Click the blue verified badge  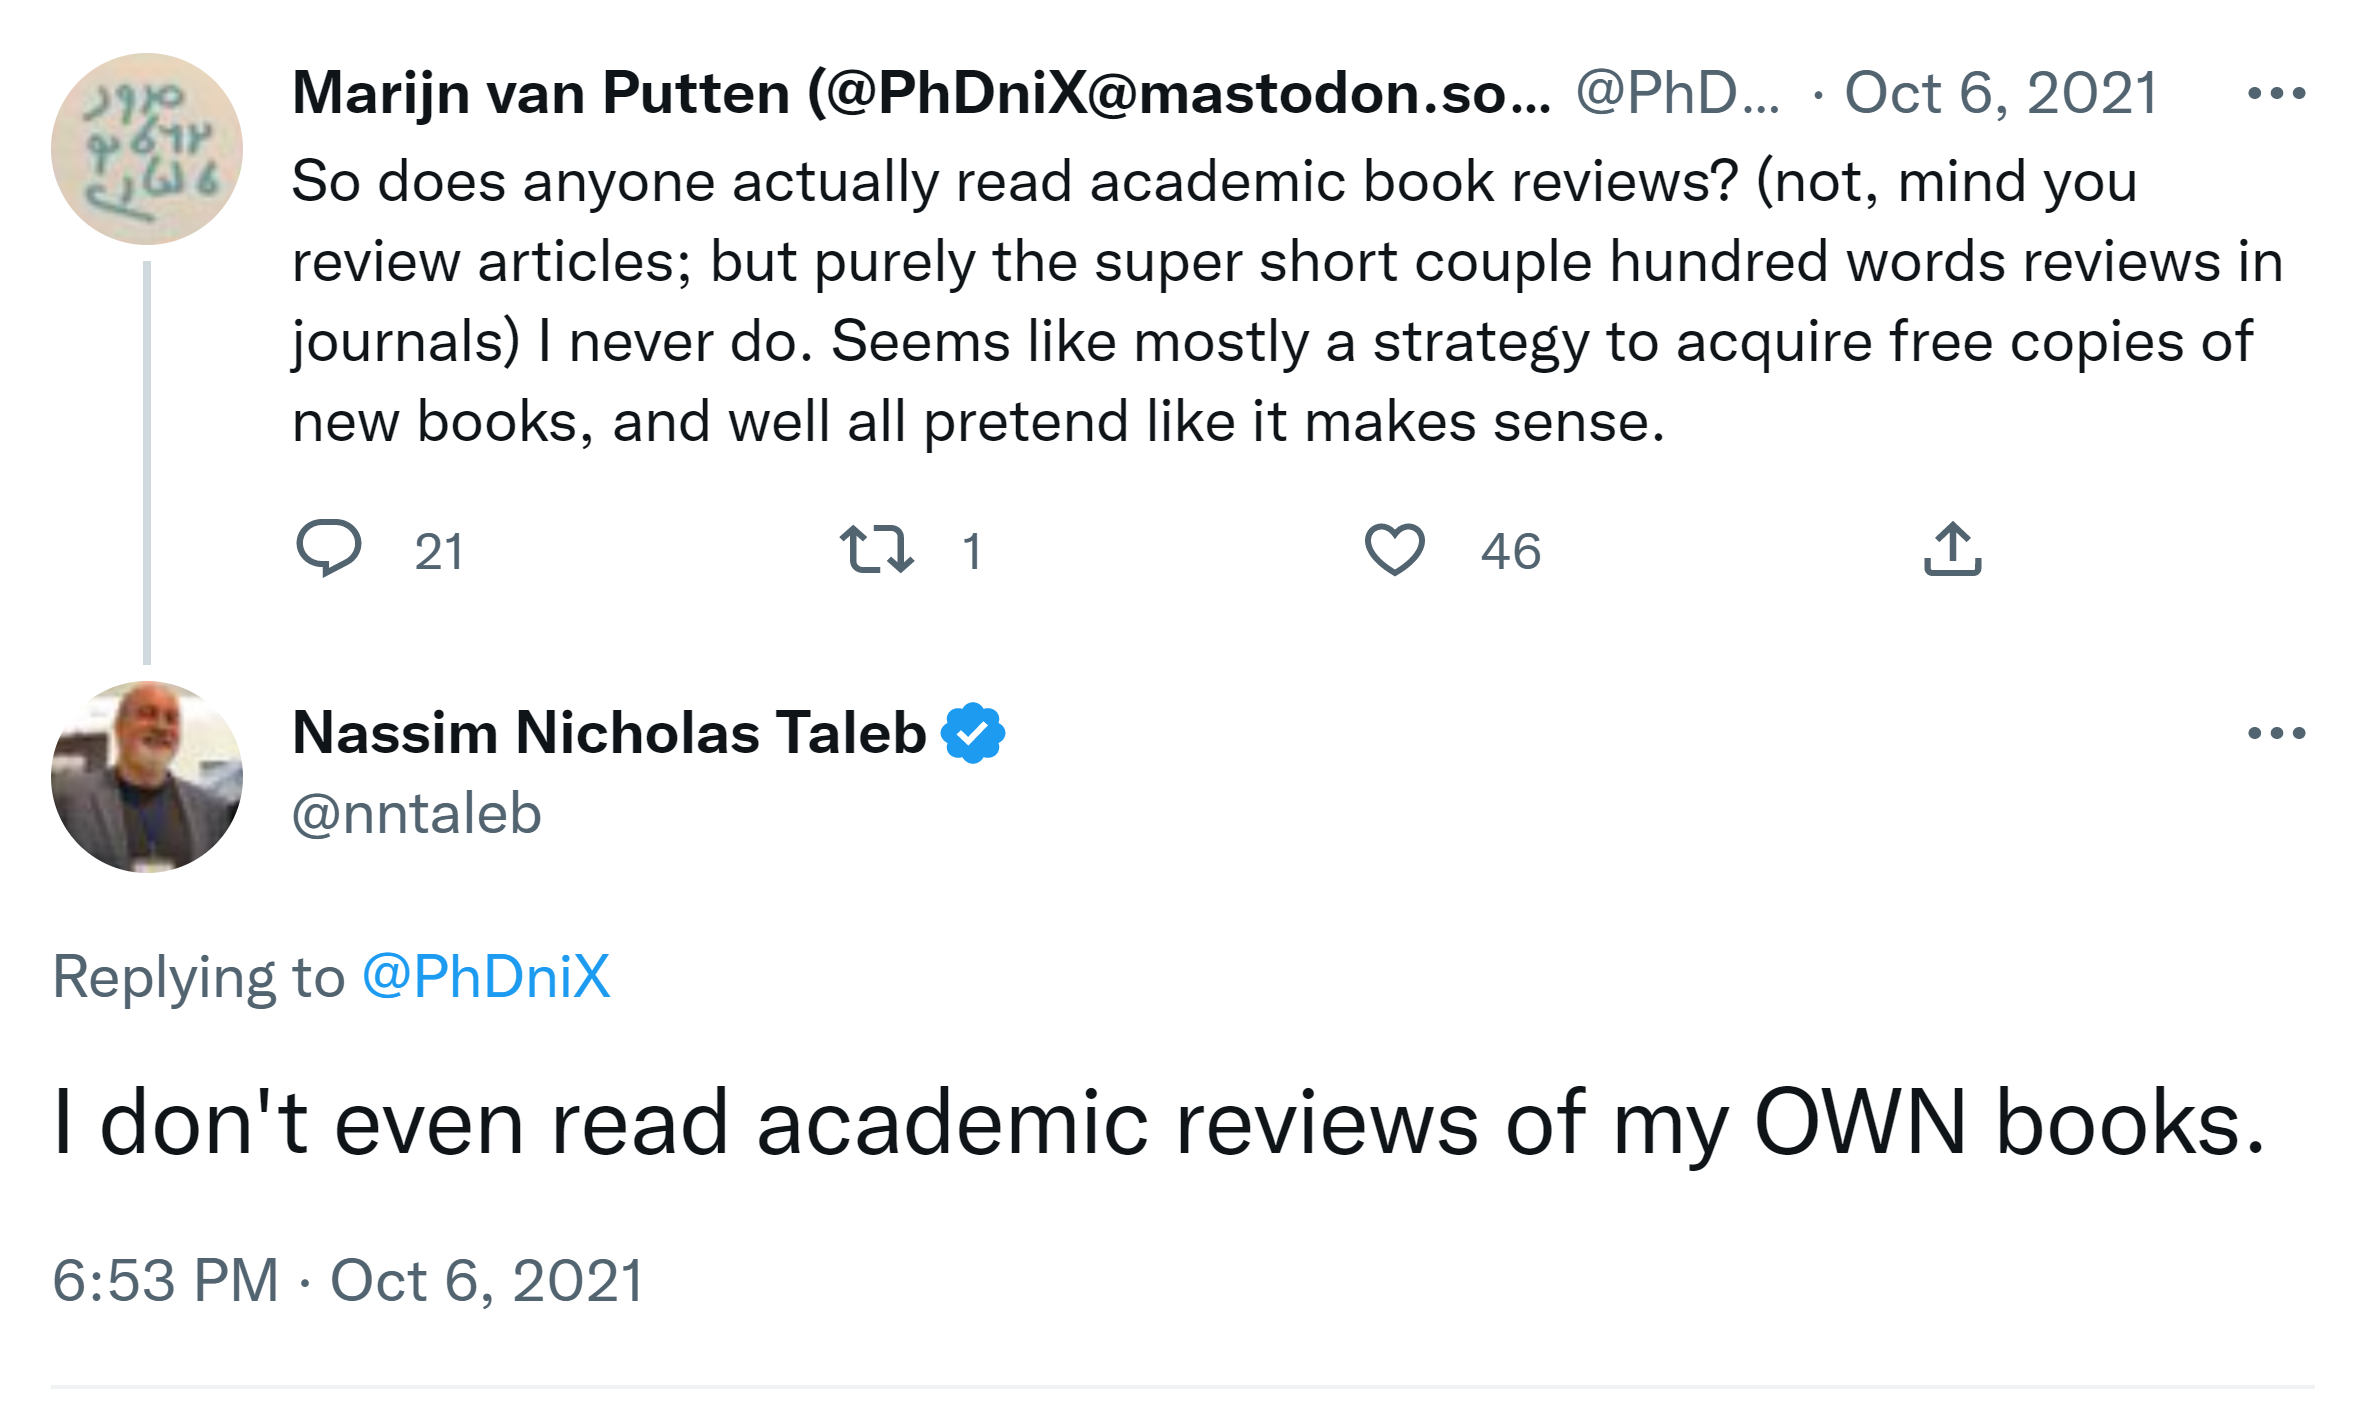coord(973,733)
